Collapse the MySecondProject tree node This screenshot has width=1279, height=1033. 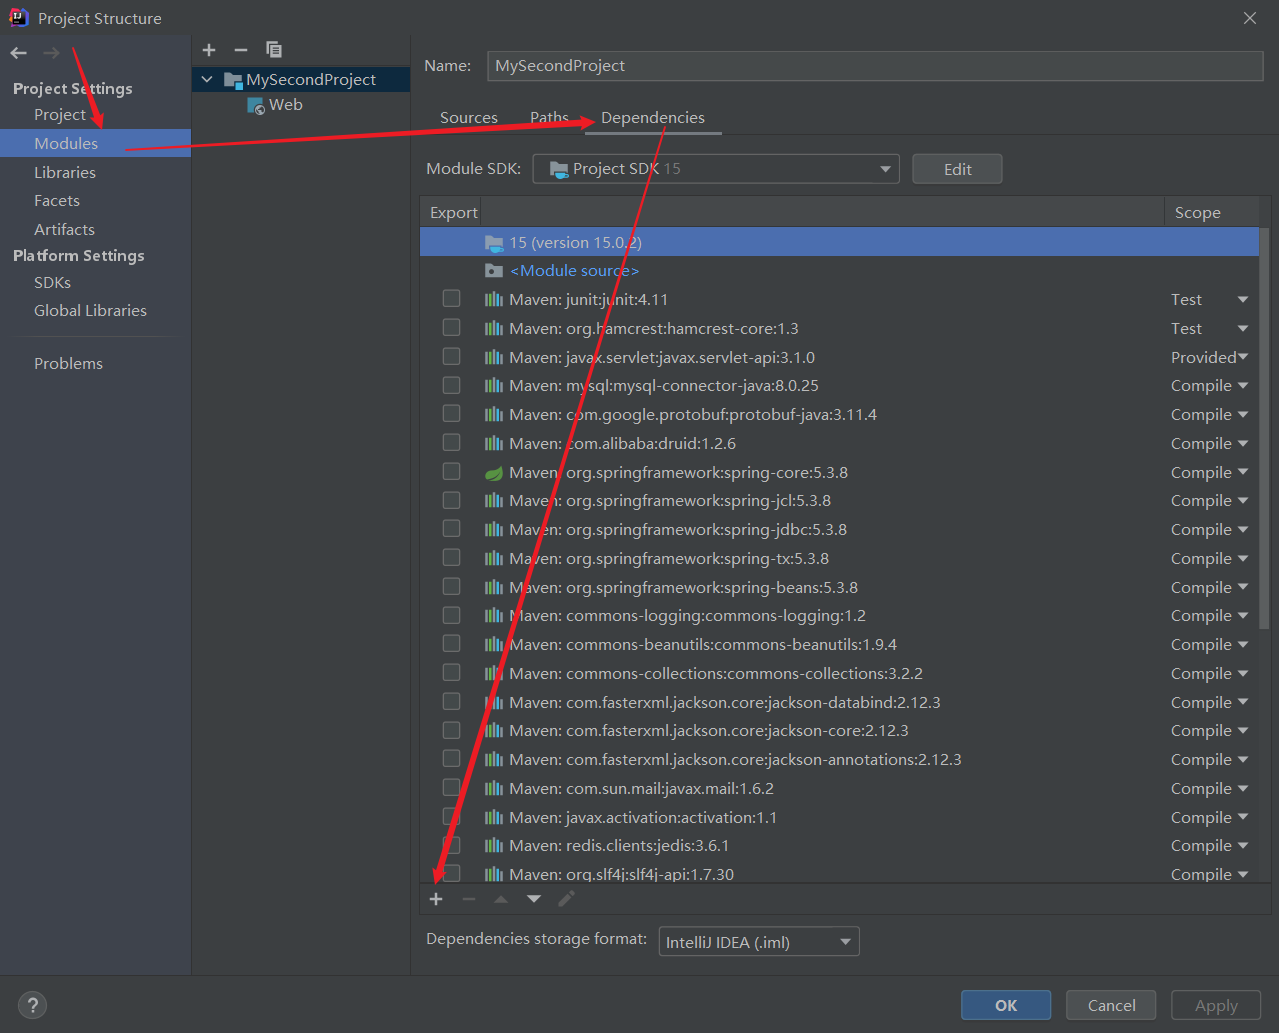point(207,80)
